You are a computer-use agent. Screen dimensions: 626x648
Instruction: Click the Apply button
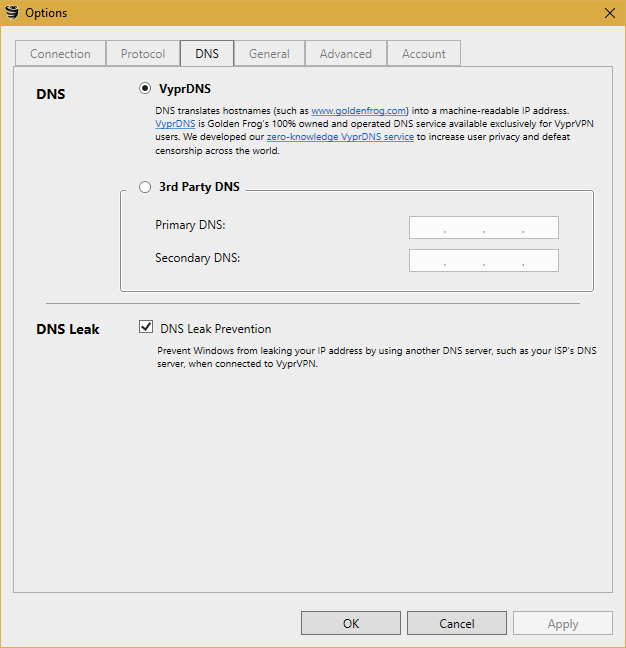[563, 623]
